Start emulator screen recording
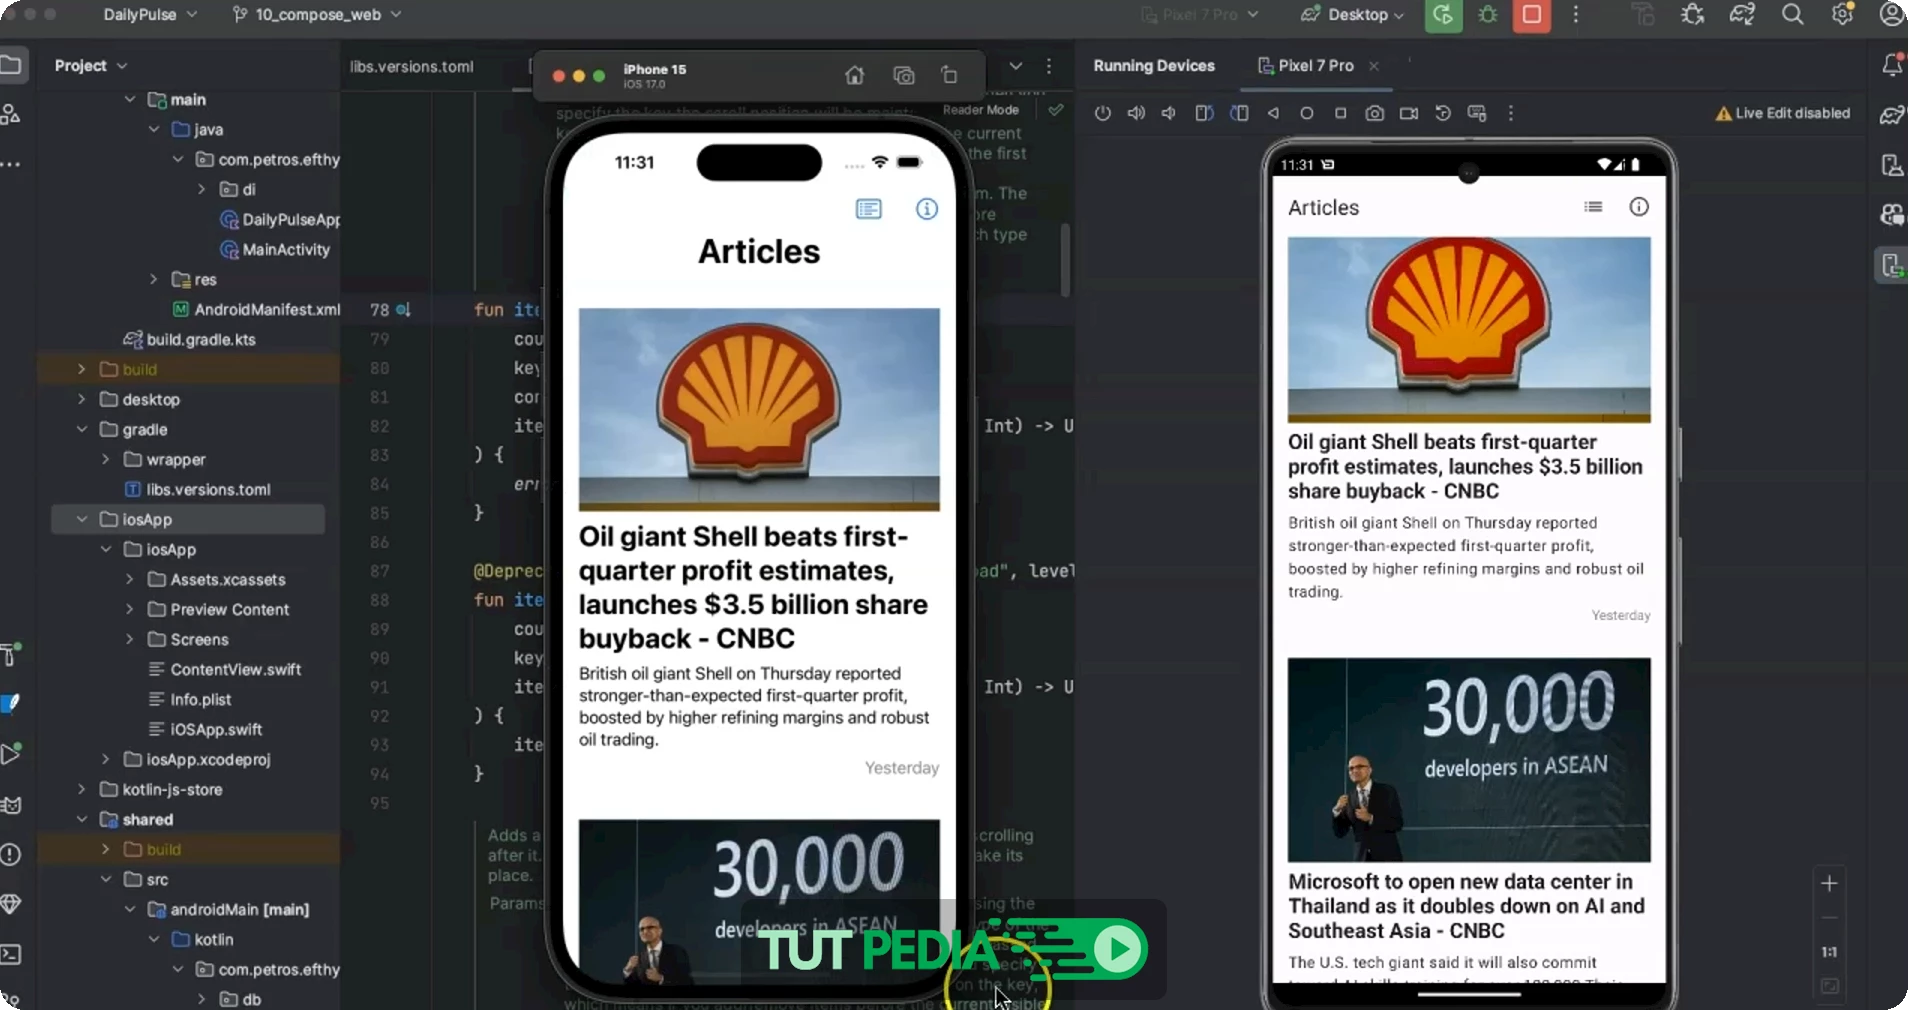 click(1409, 113)
